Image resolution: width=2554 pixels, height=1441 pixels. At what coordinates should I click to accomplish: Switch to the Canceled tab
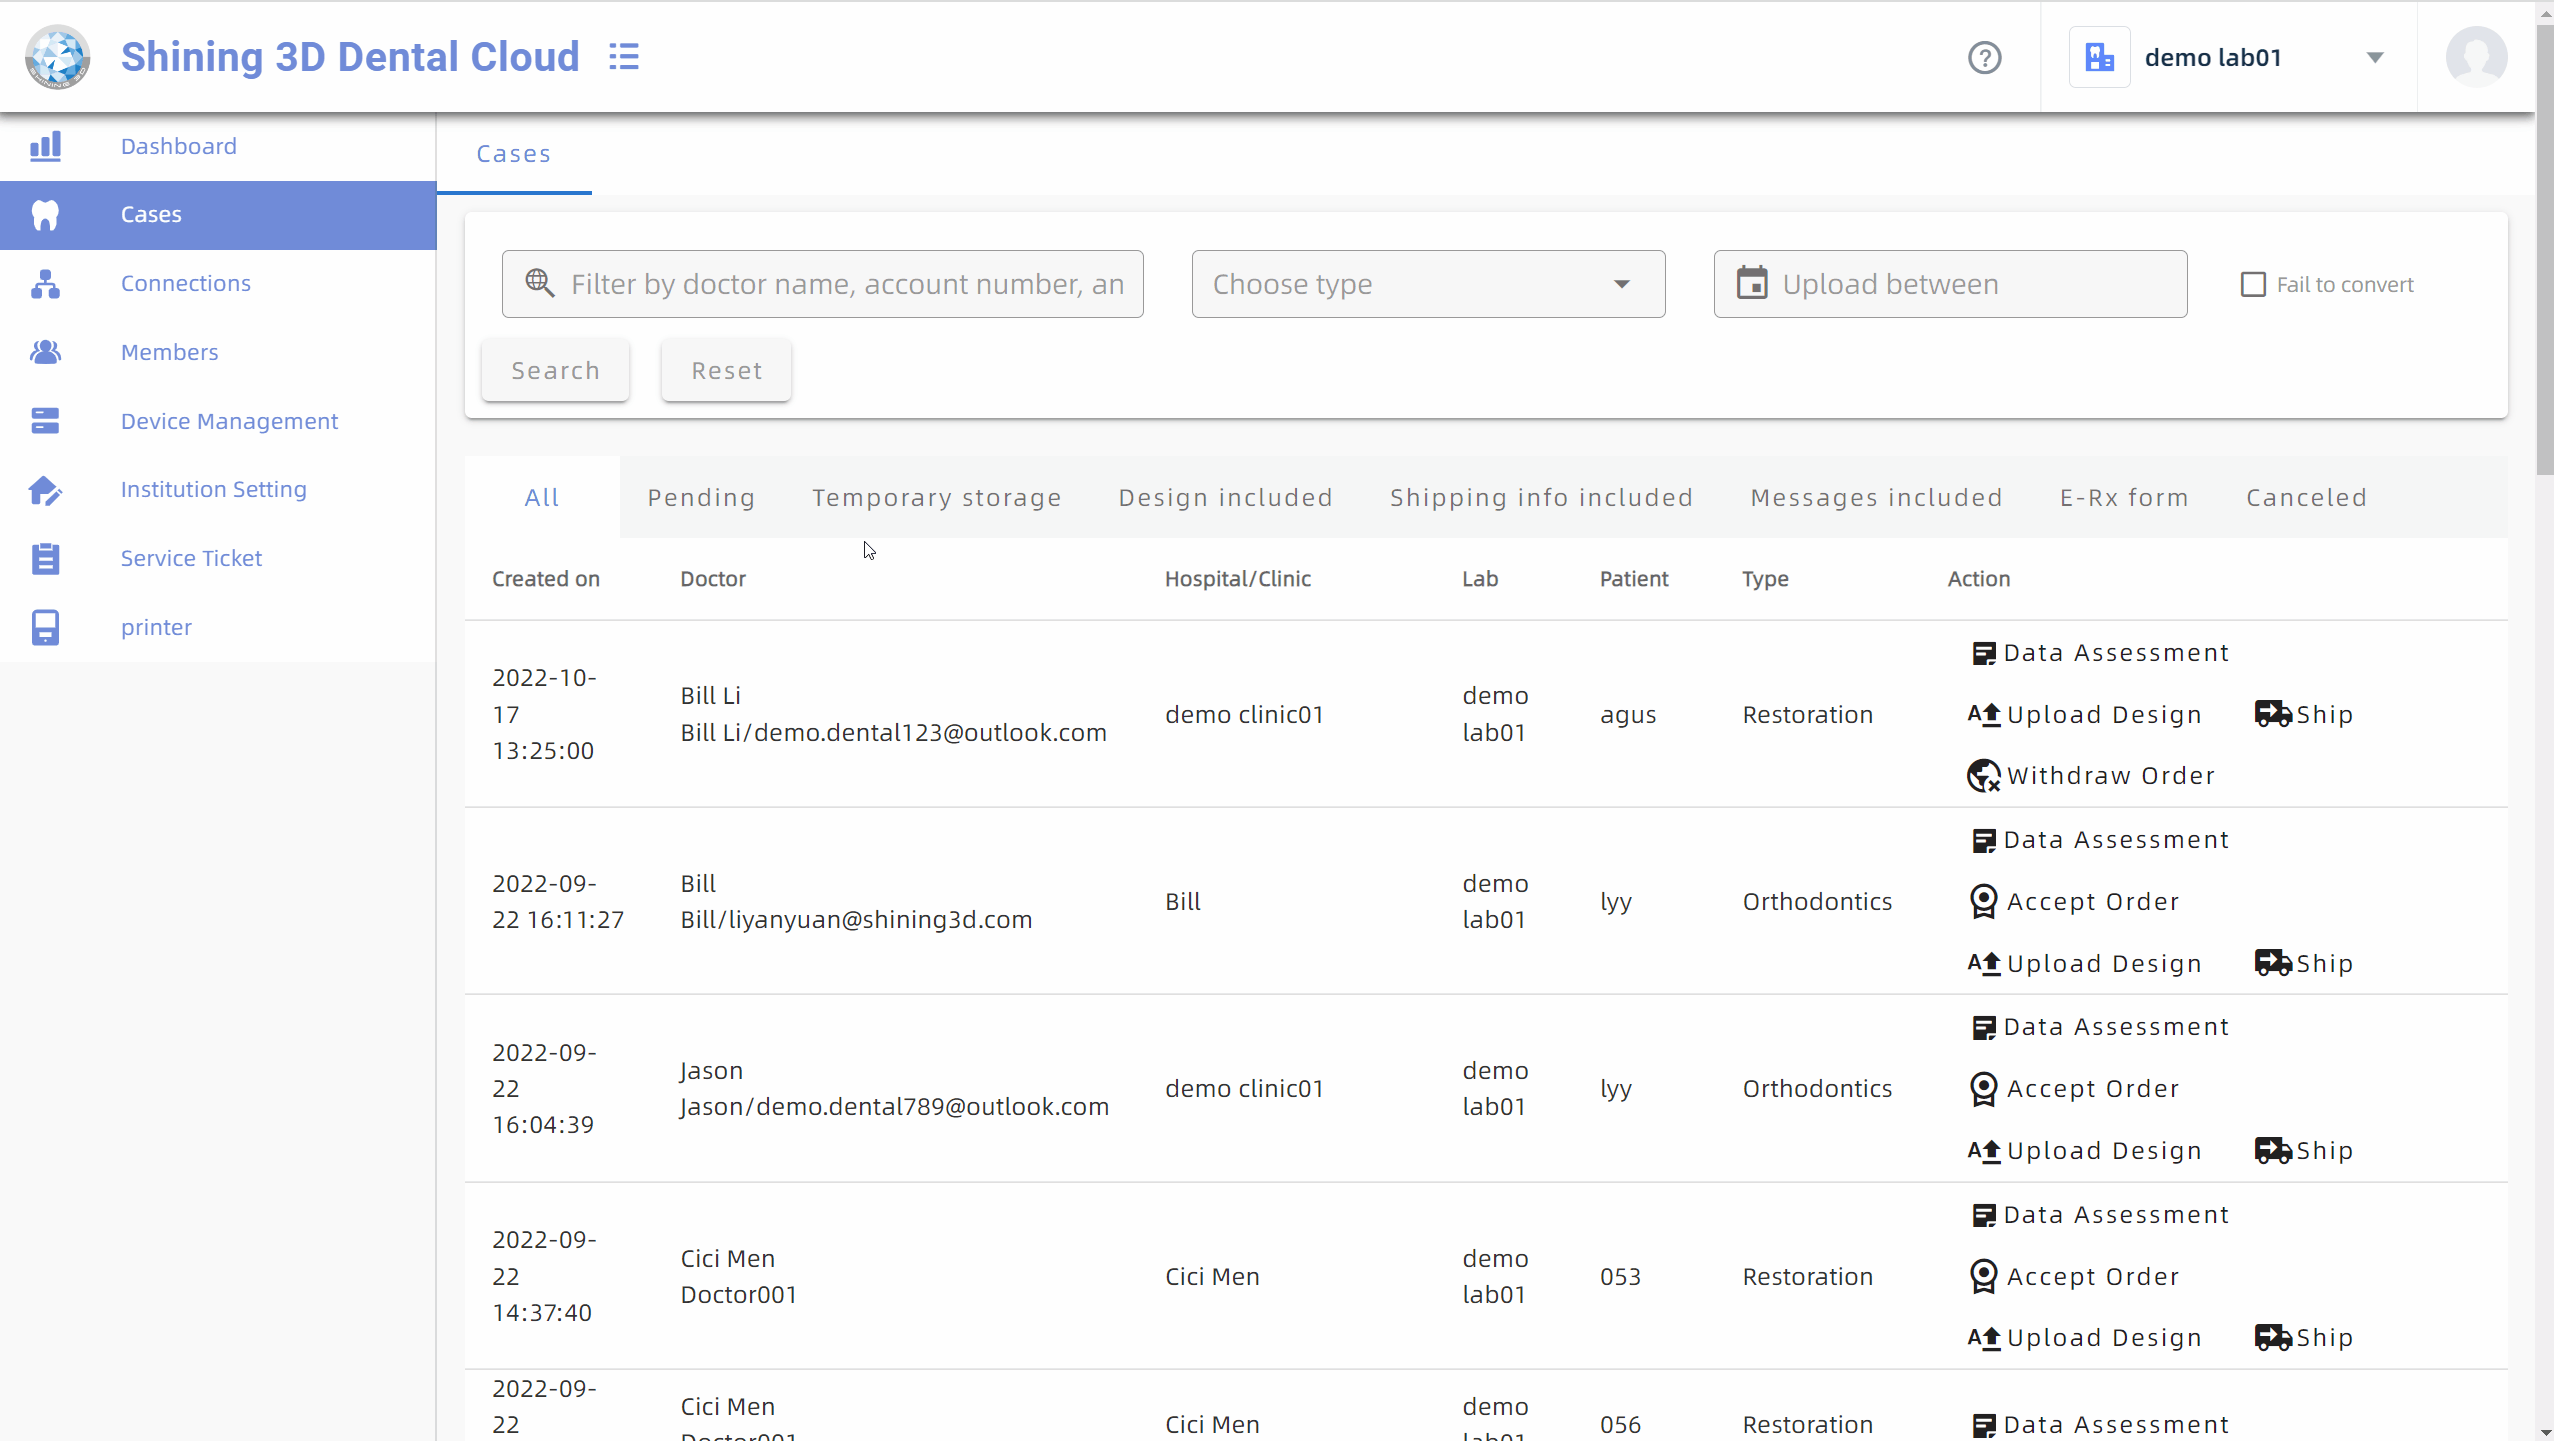[x=2306, y=498]
